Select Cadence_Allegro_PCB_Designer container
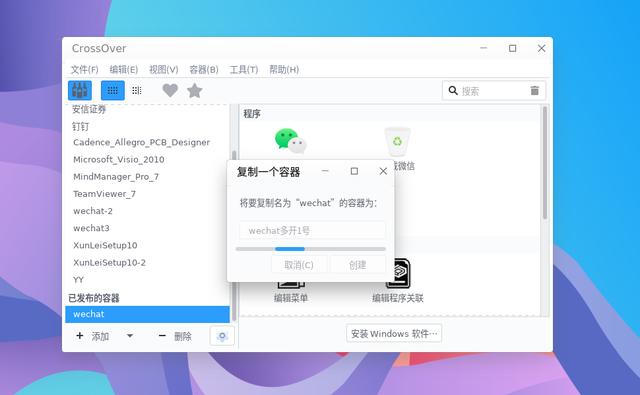This screenshot has height=395, width=640. coord(142,142)
